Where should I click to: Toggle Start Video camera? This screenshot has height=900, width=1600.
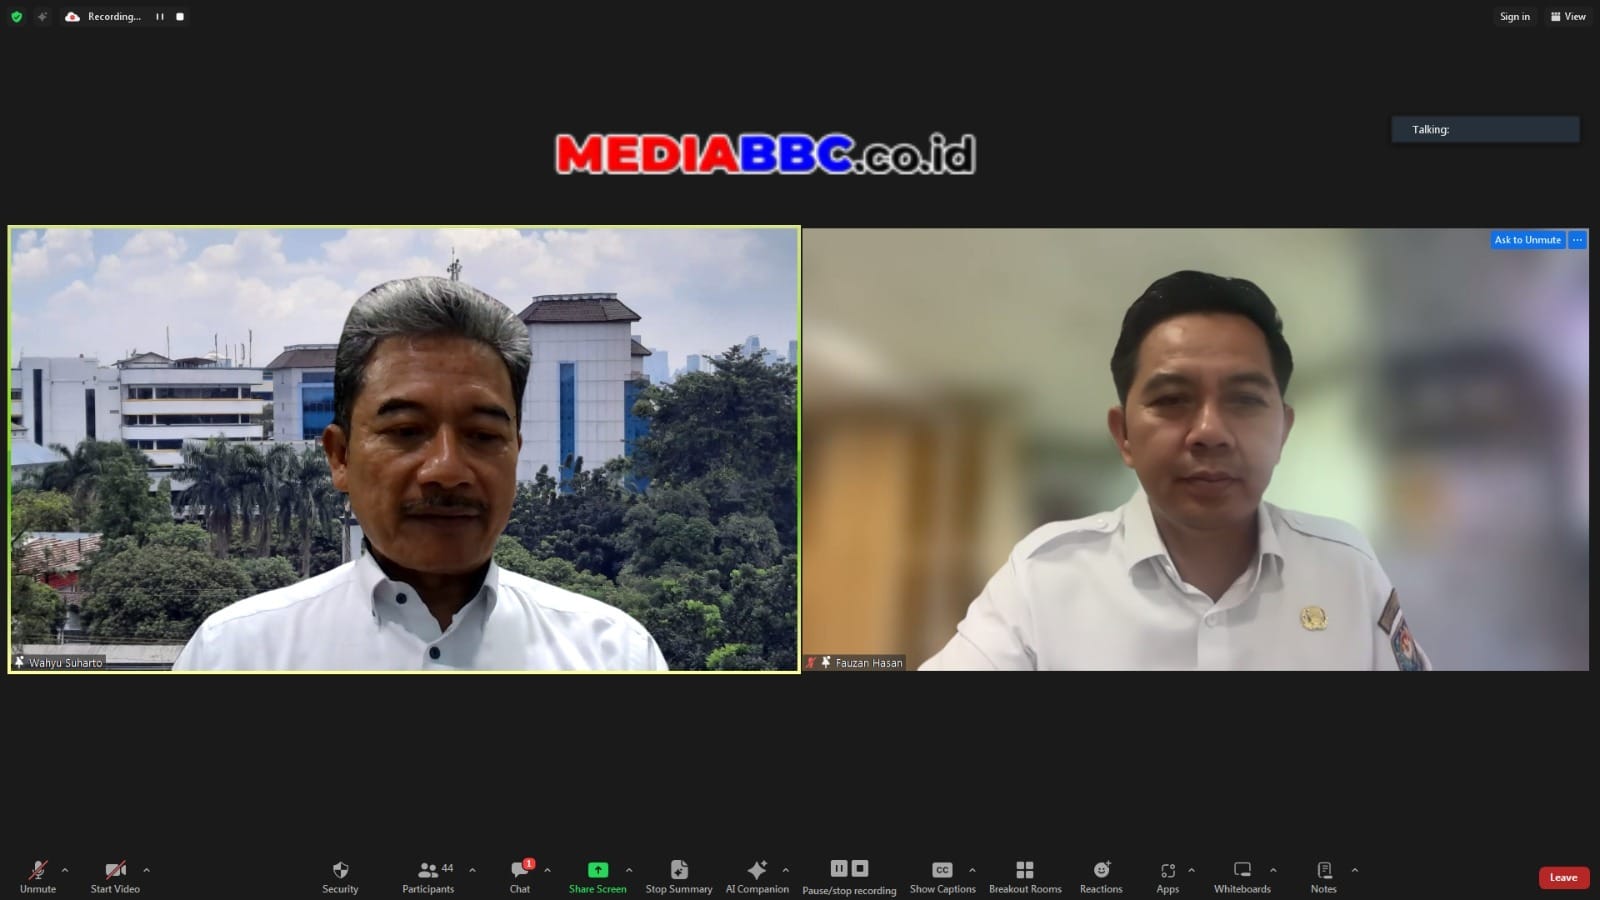(115, 876)
